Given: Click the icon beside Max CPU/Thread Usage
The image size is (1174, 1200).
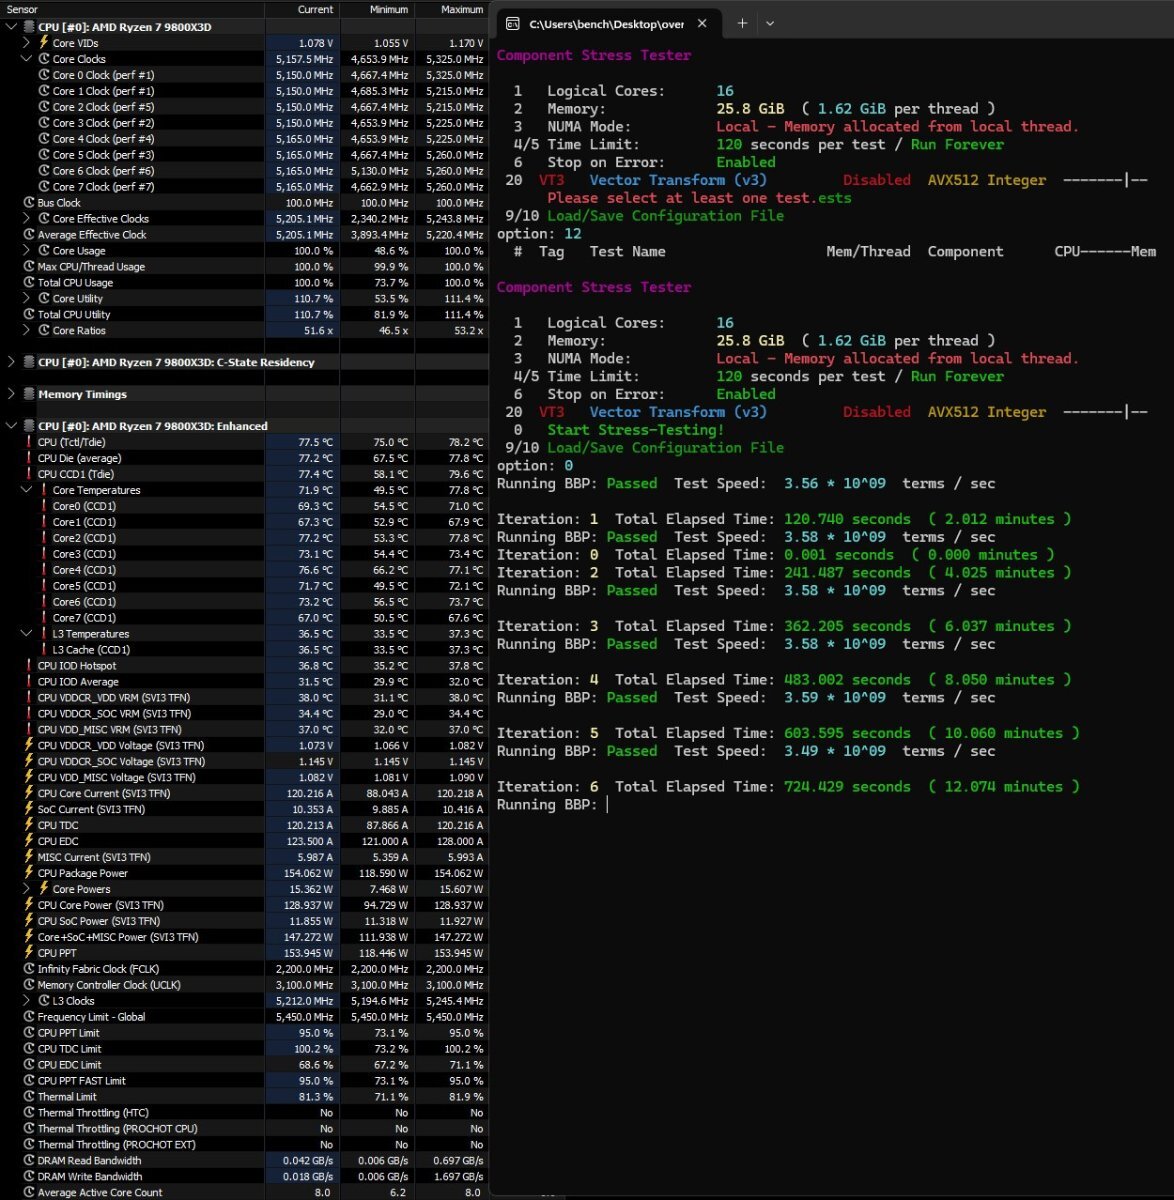Looking at the screenshot, I should point(29,267).
